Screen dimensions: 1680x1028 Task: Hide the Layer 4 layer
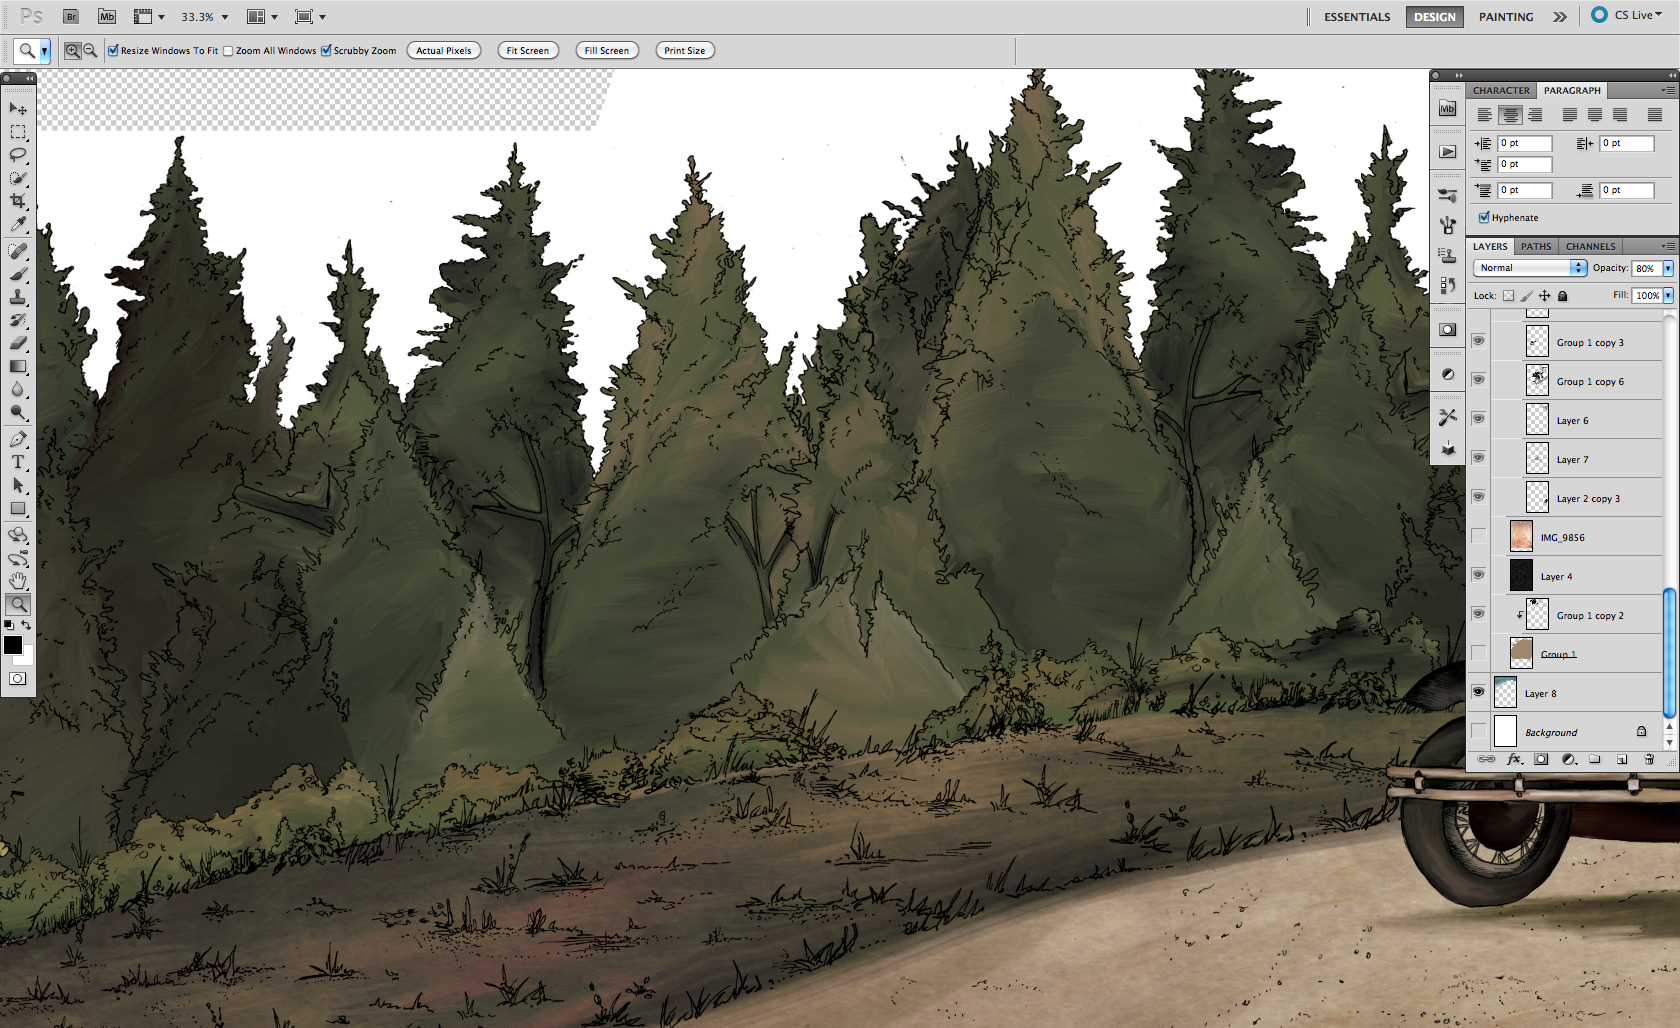tap(1478, 575)
